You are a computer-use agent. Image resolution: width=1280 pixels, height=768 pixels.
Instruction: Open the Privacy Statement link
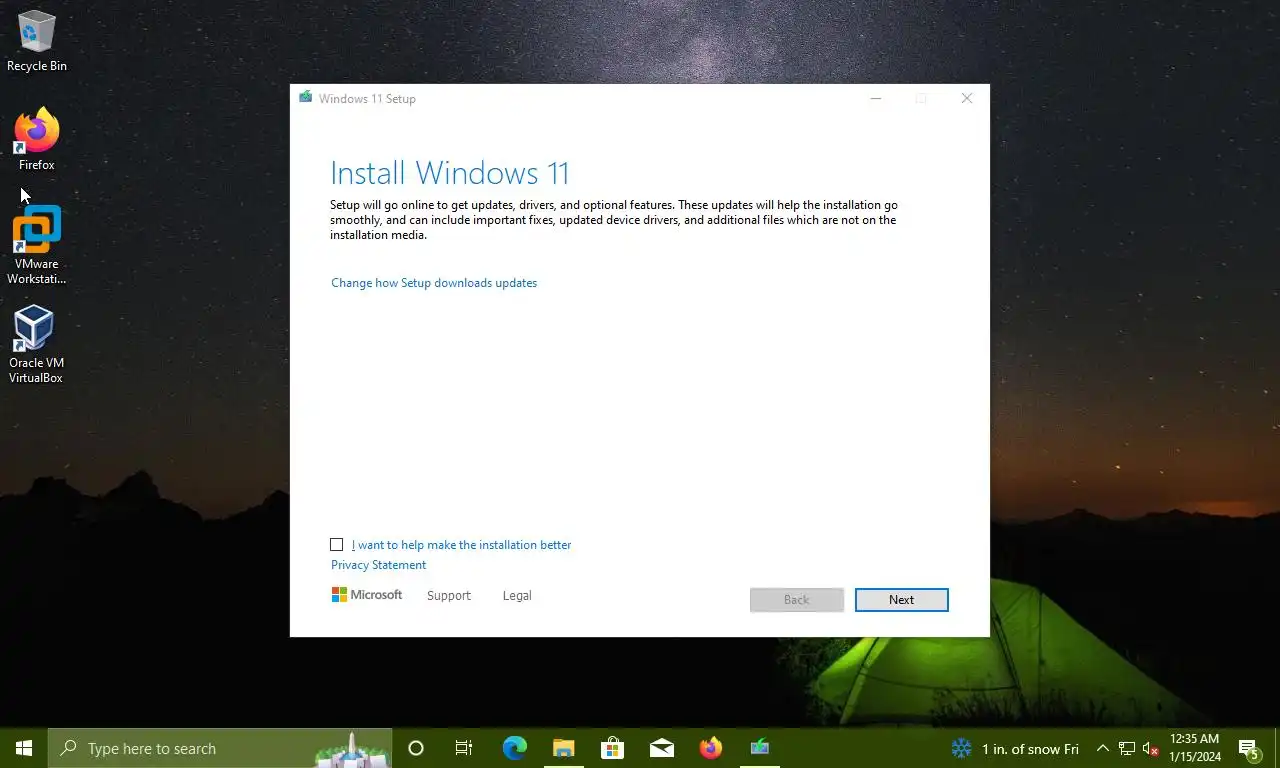point(378,565)
